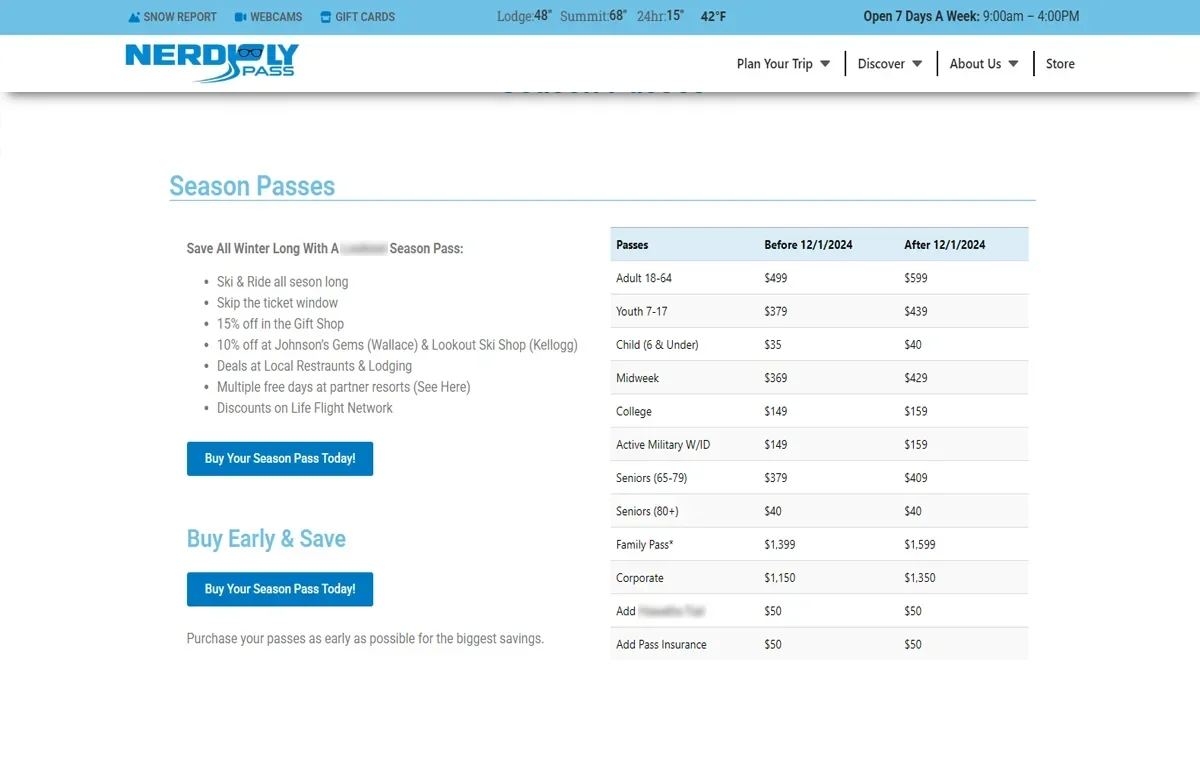Open the Webcams camera icon
The image size is (1200, 772).
tap(241, 17)
